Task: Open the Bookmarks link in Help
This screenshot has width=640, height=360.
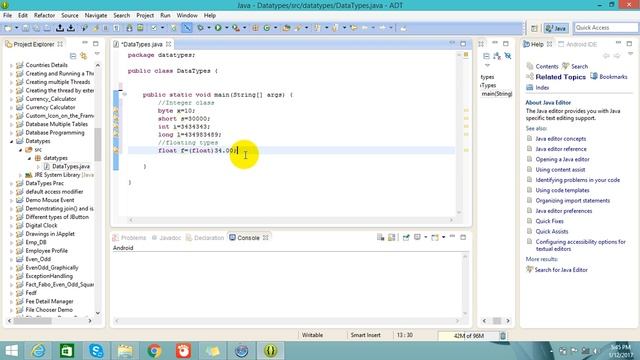Action: [x=613, y=76]
